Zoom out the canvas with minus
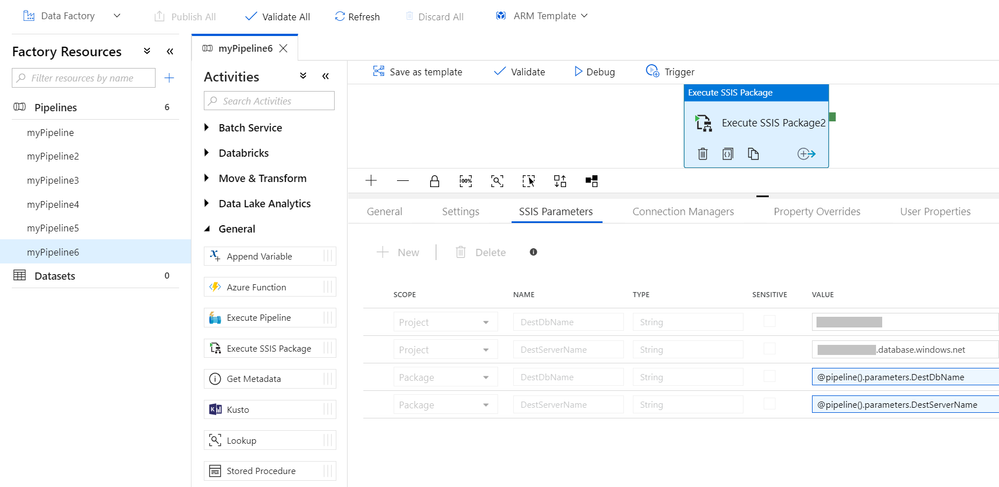 [x=403, y=181]
